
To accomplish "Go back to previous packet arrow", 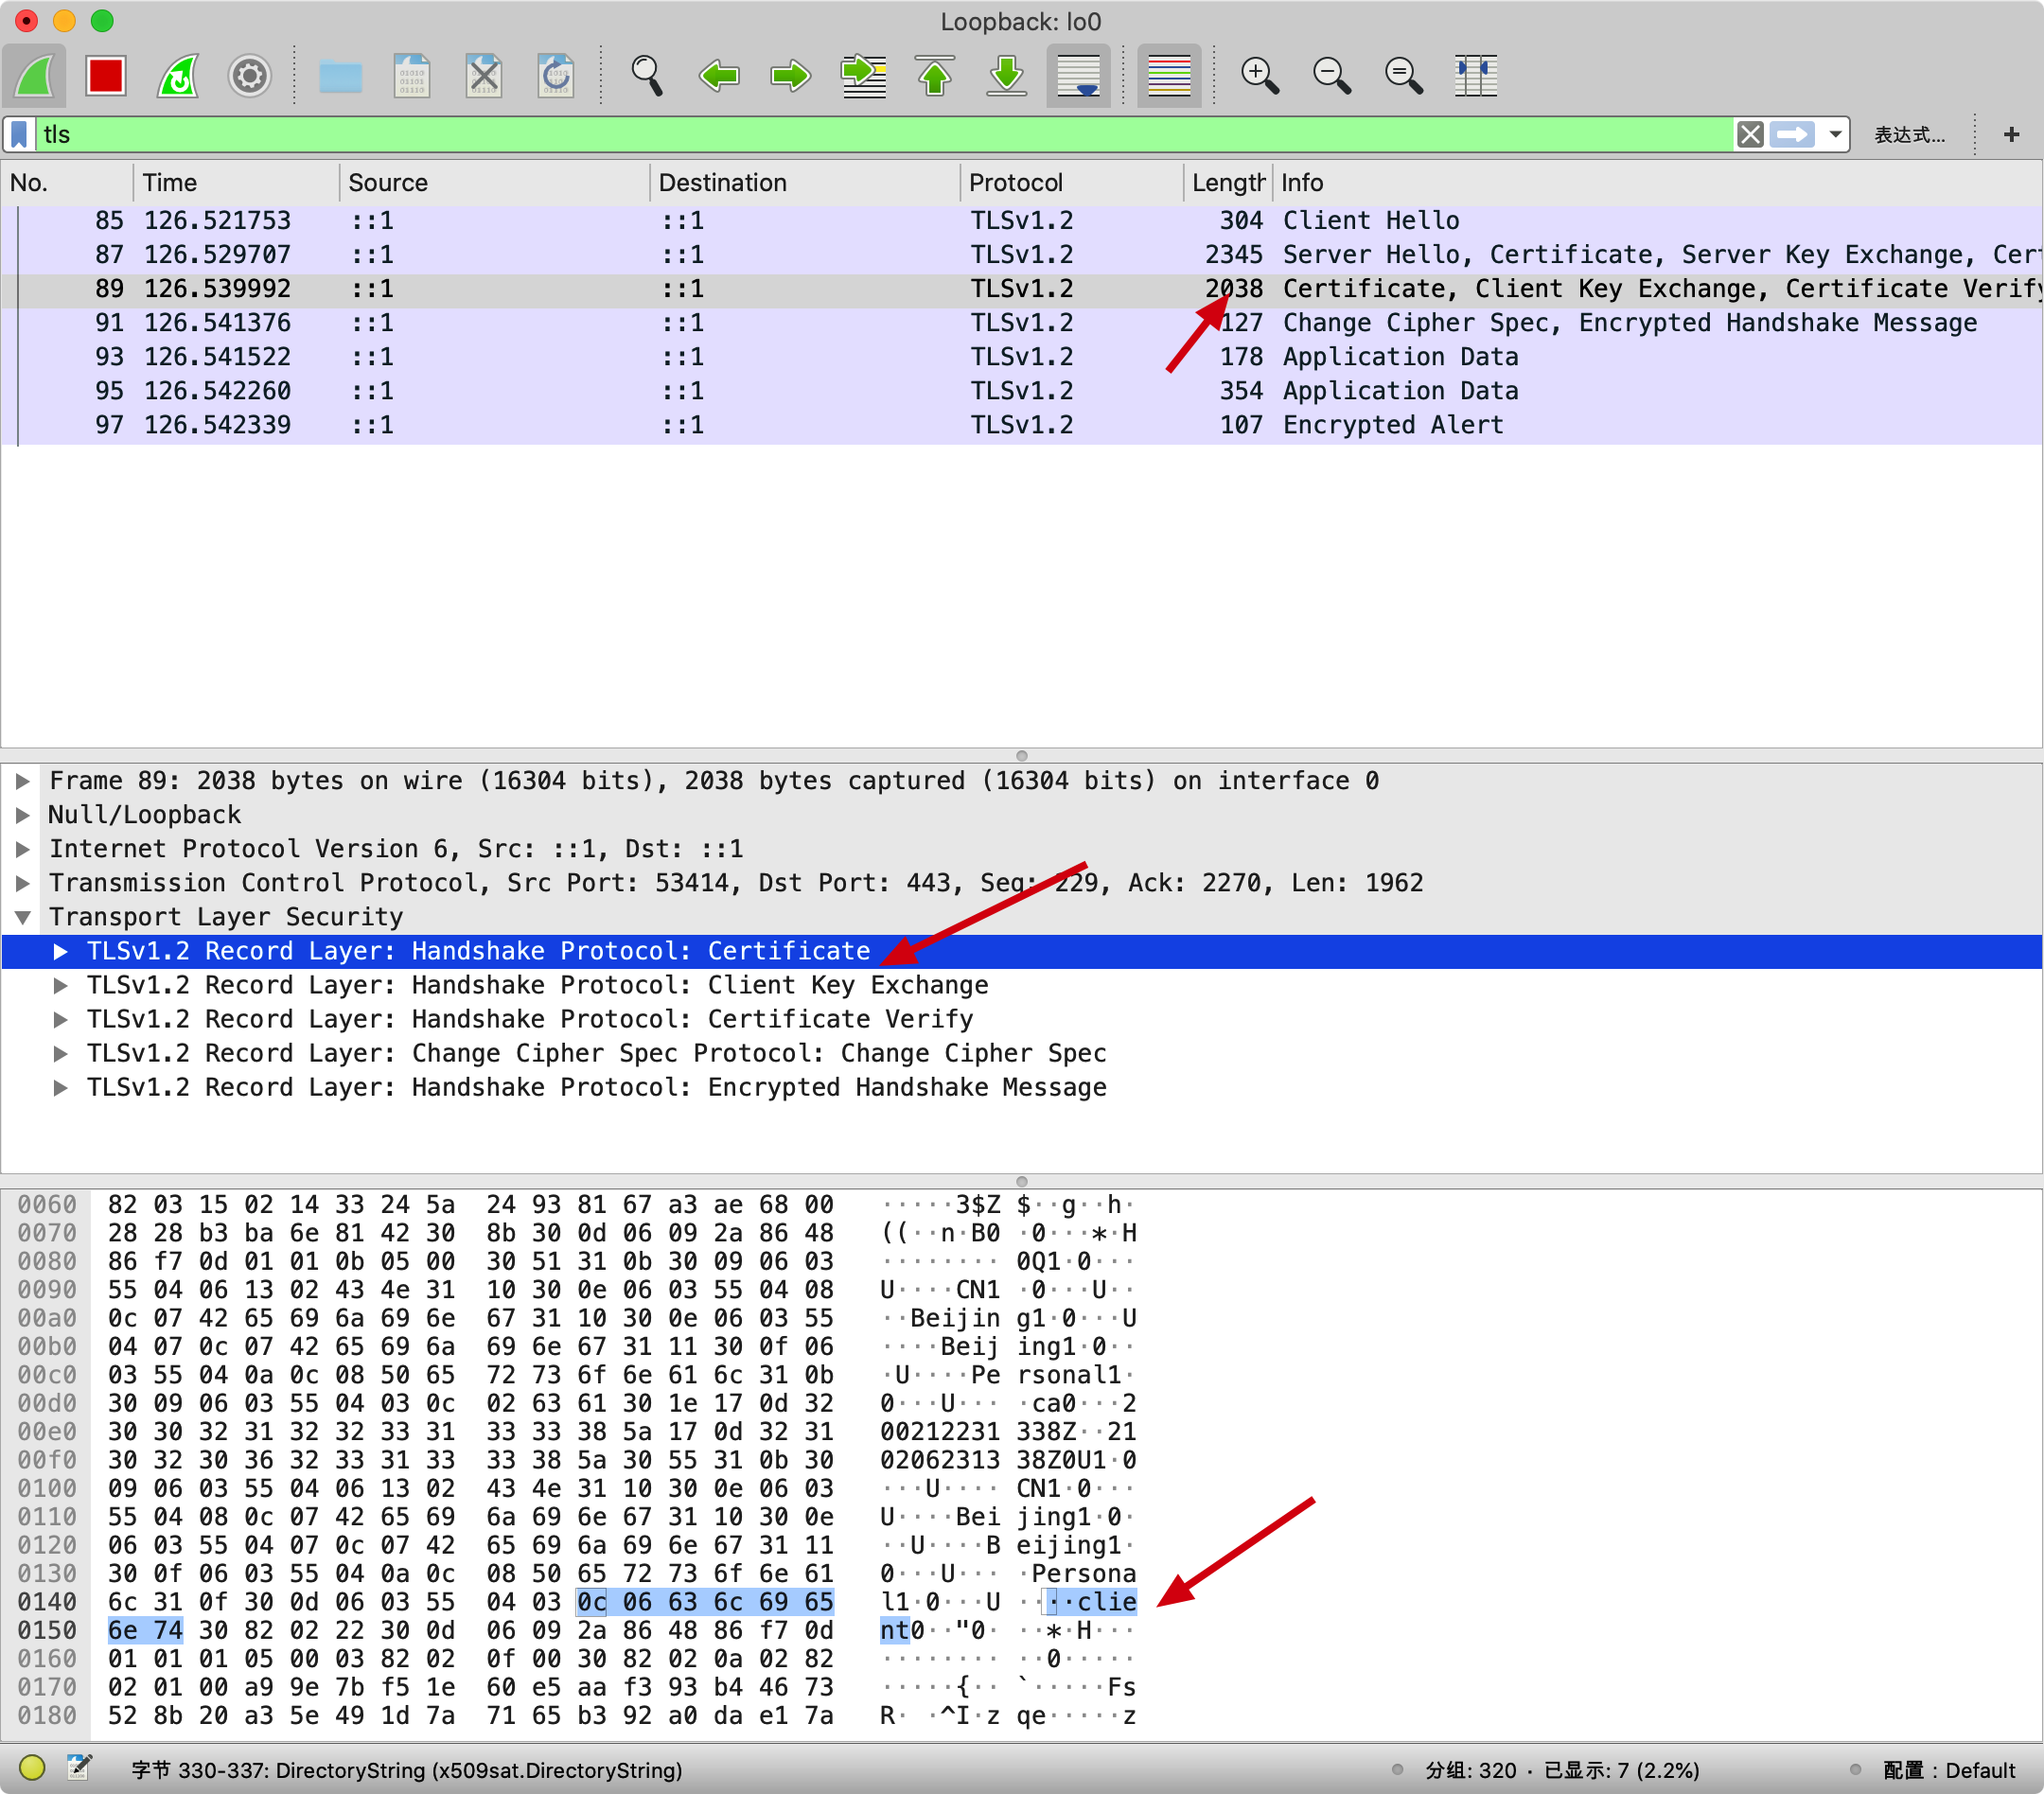I will click(x=718, y=76).
